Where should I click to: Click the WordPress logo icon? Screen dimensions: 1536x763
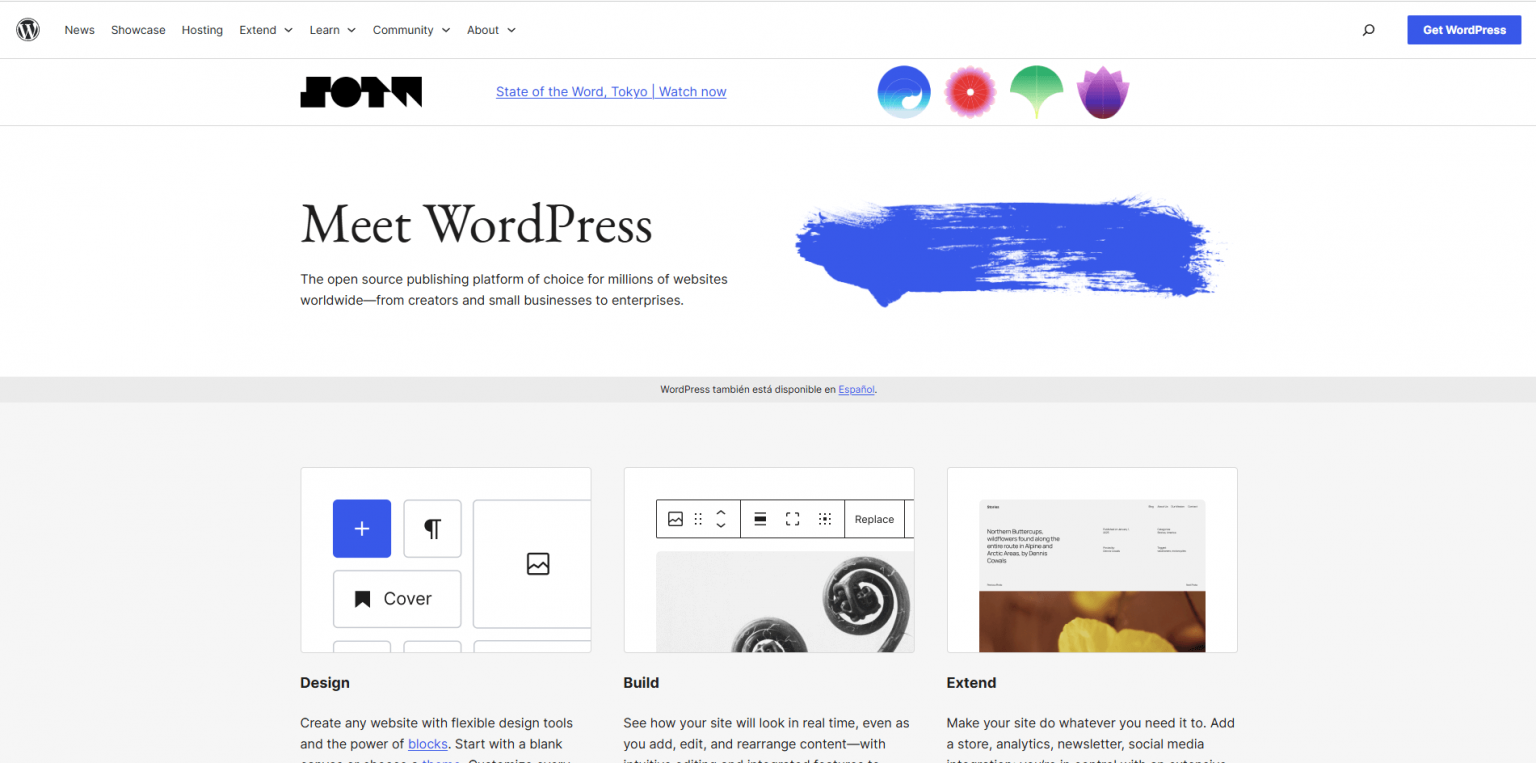(28, 30)
